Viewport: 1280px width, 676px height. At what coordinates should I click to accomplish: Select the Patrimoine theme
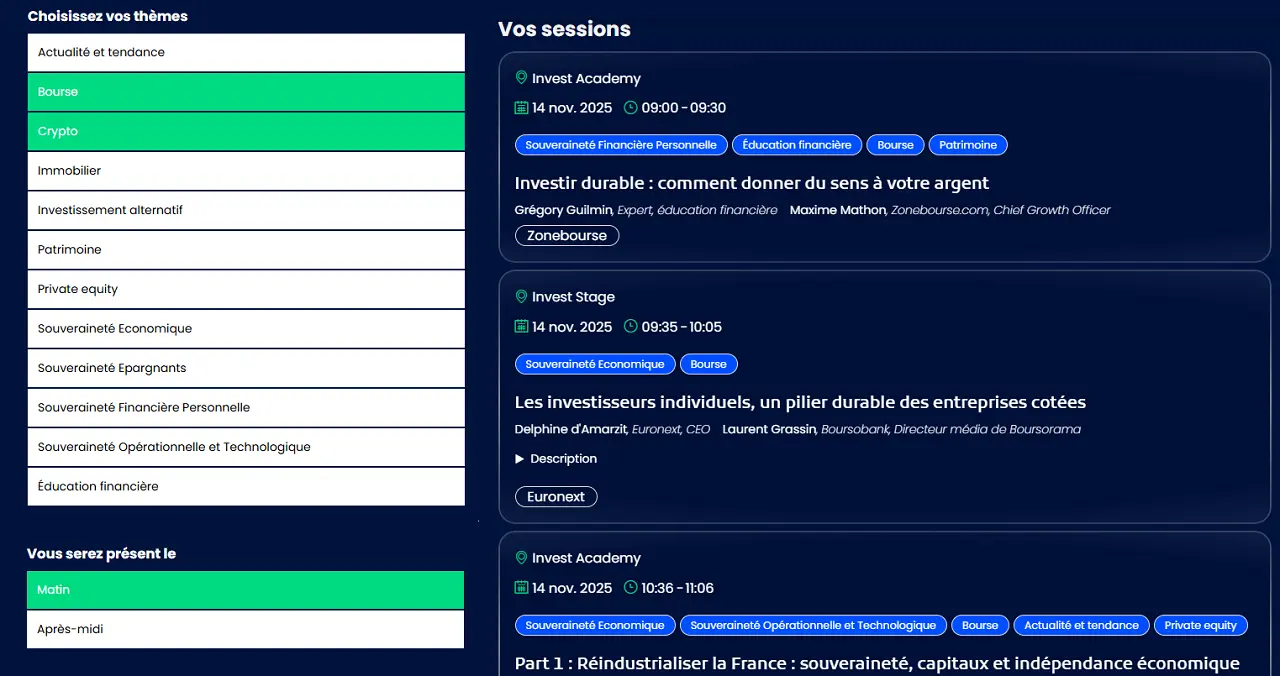(246, 249)
